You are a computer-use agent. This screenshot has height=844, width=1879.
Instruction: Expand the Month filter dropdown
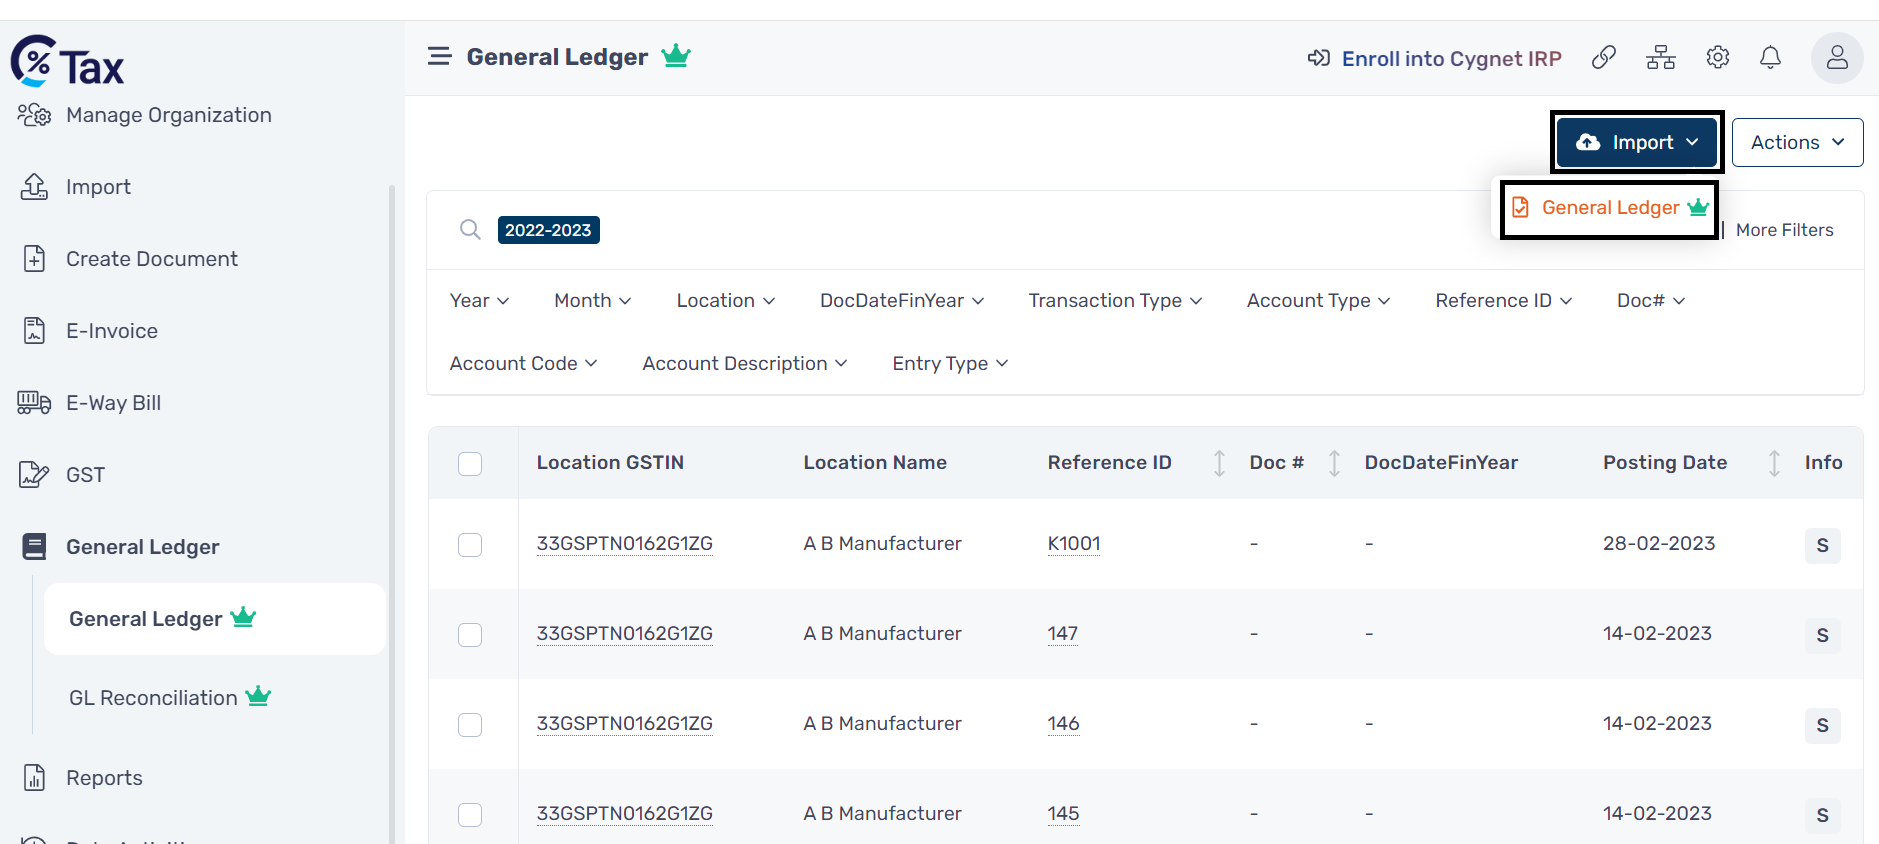[593, 301]
